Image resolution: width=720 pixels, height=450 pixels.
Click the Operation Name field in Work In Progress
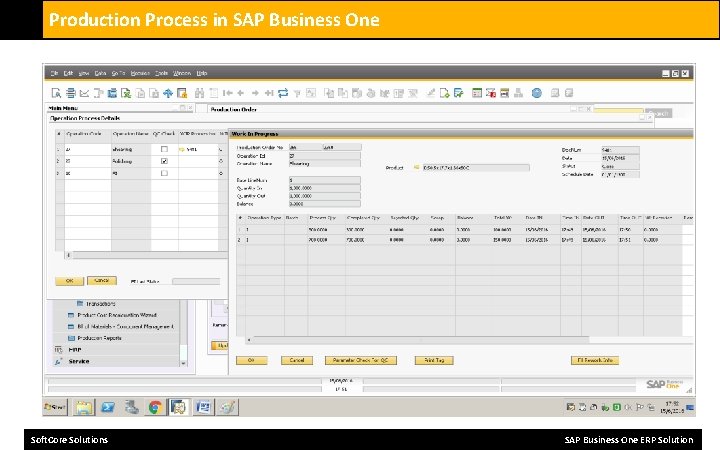pos(325,163)
